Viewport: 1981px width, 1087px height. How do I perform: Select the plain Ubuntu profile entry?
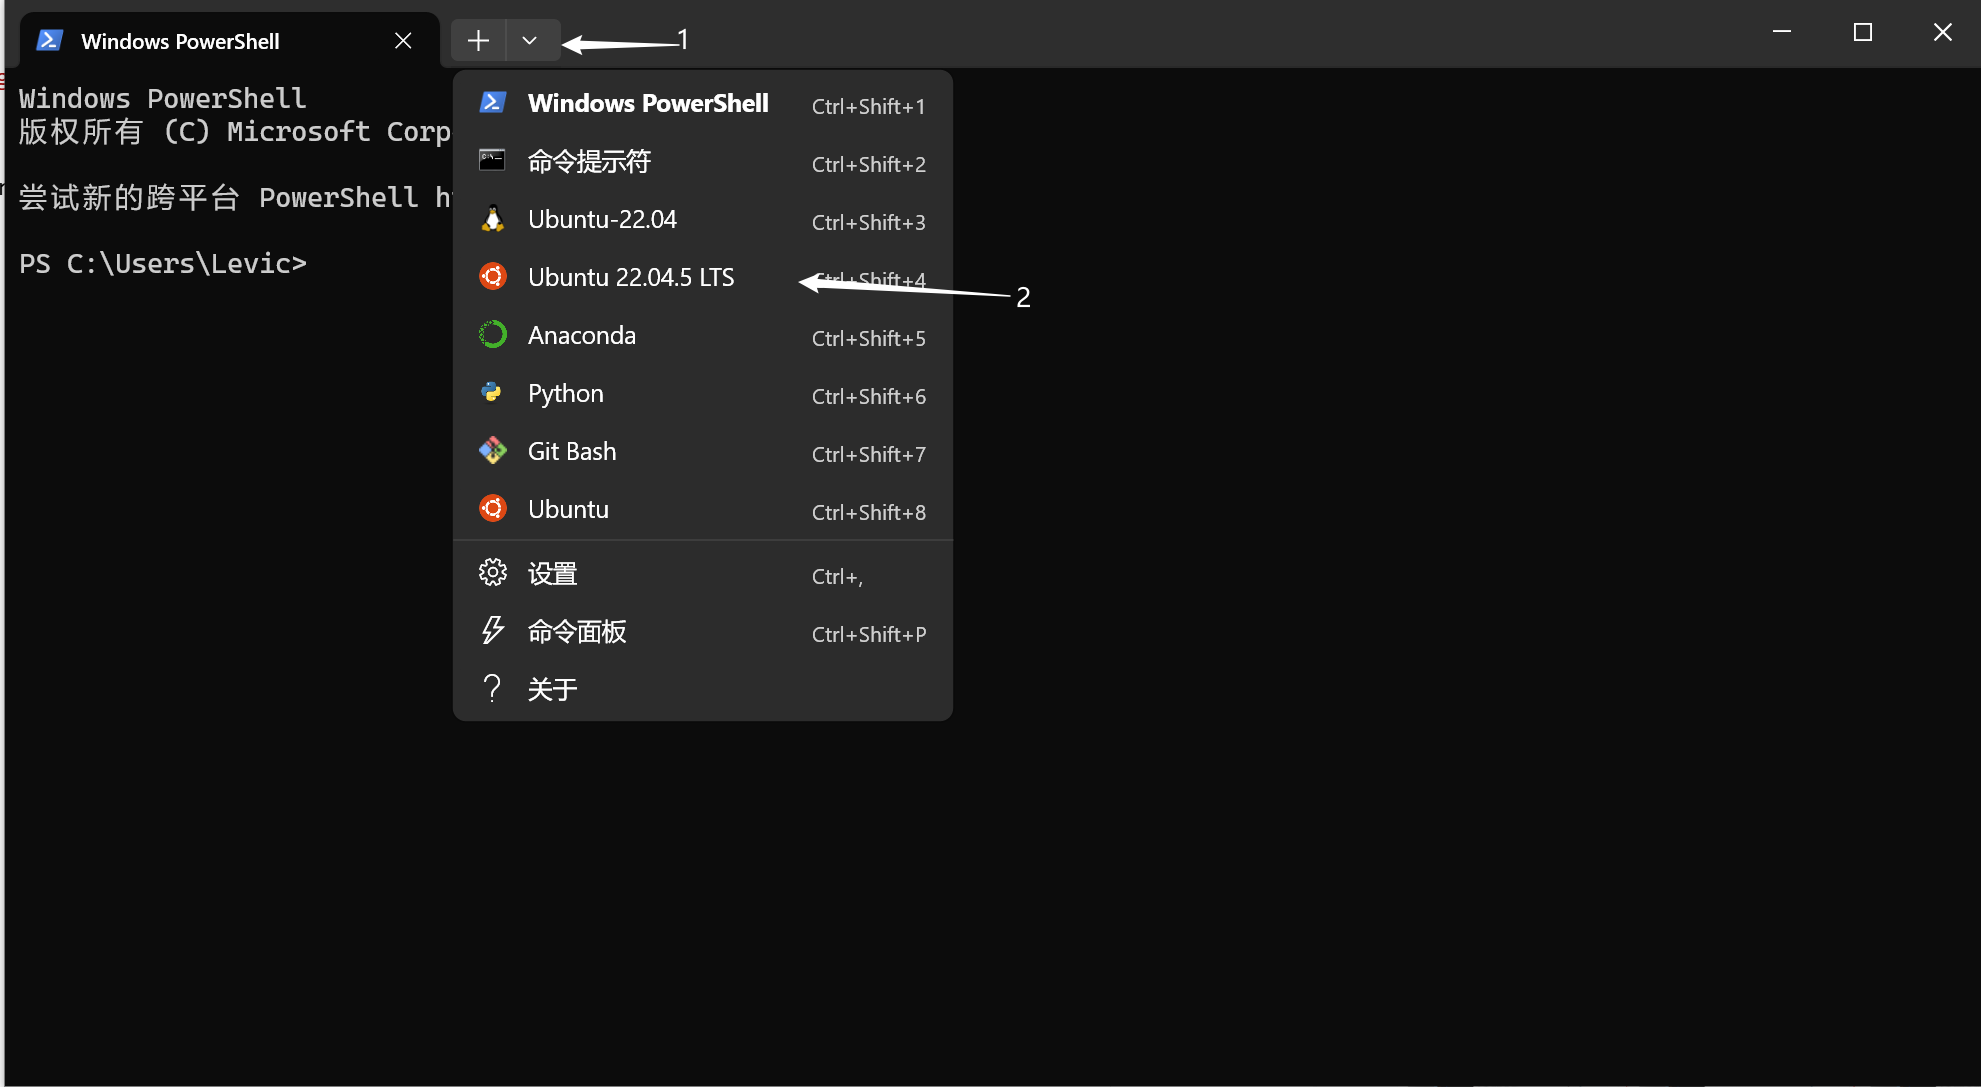point(703,509)
